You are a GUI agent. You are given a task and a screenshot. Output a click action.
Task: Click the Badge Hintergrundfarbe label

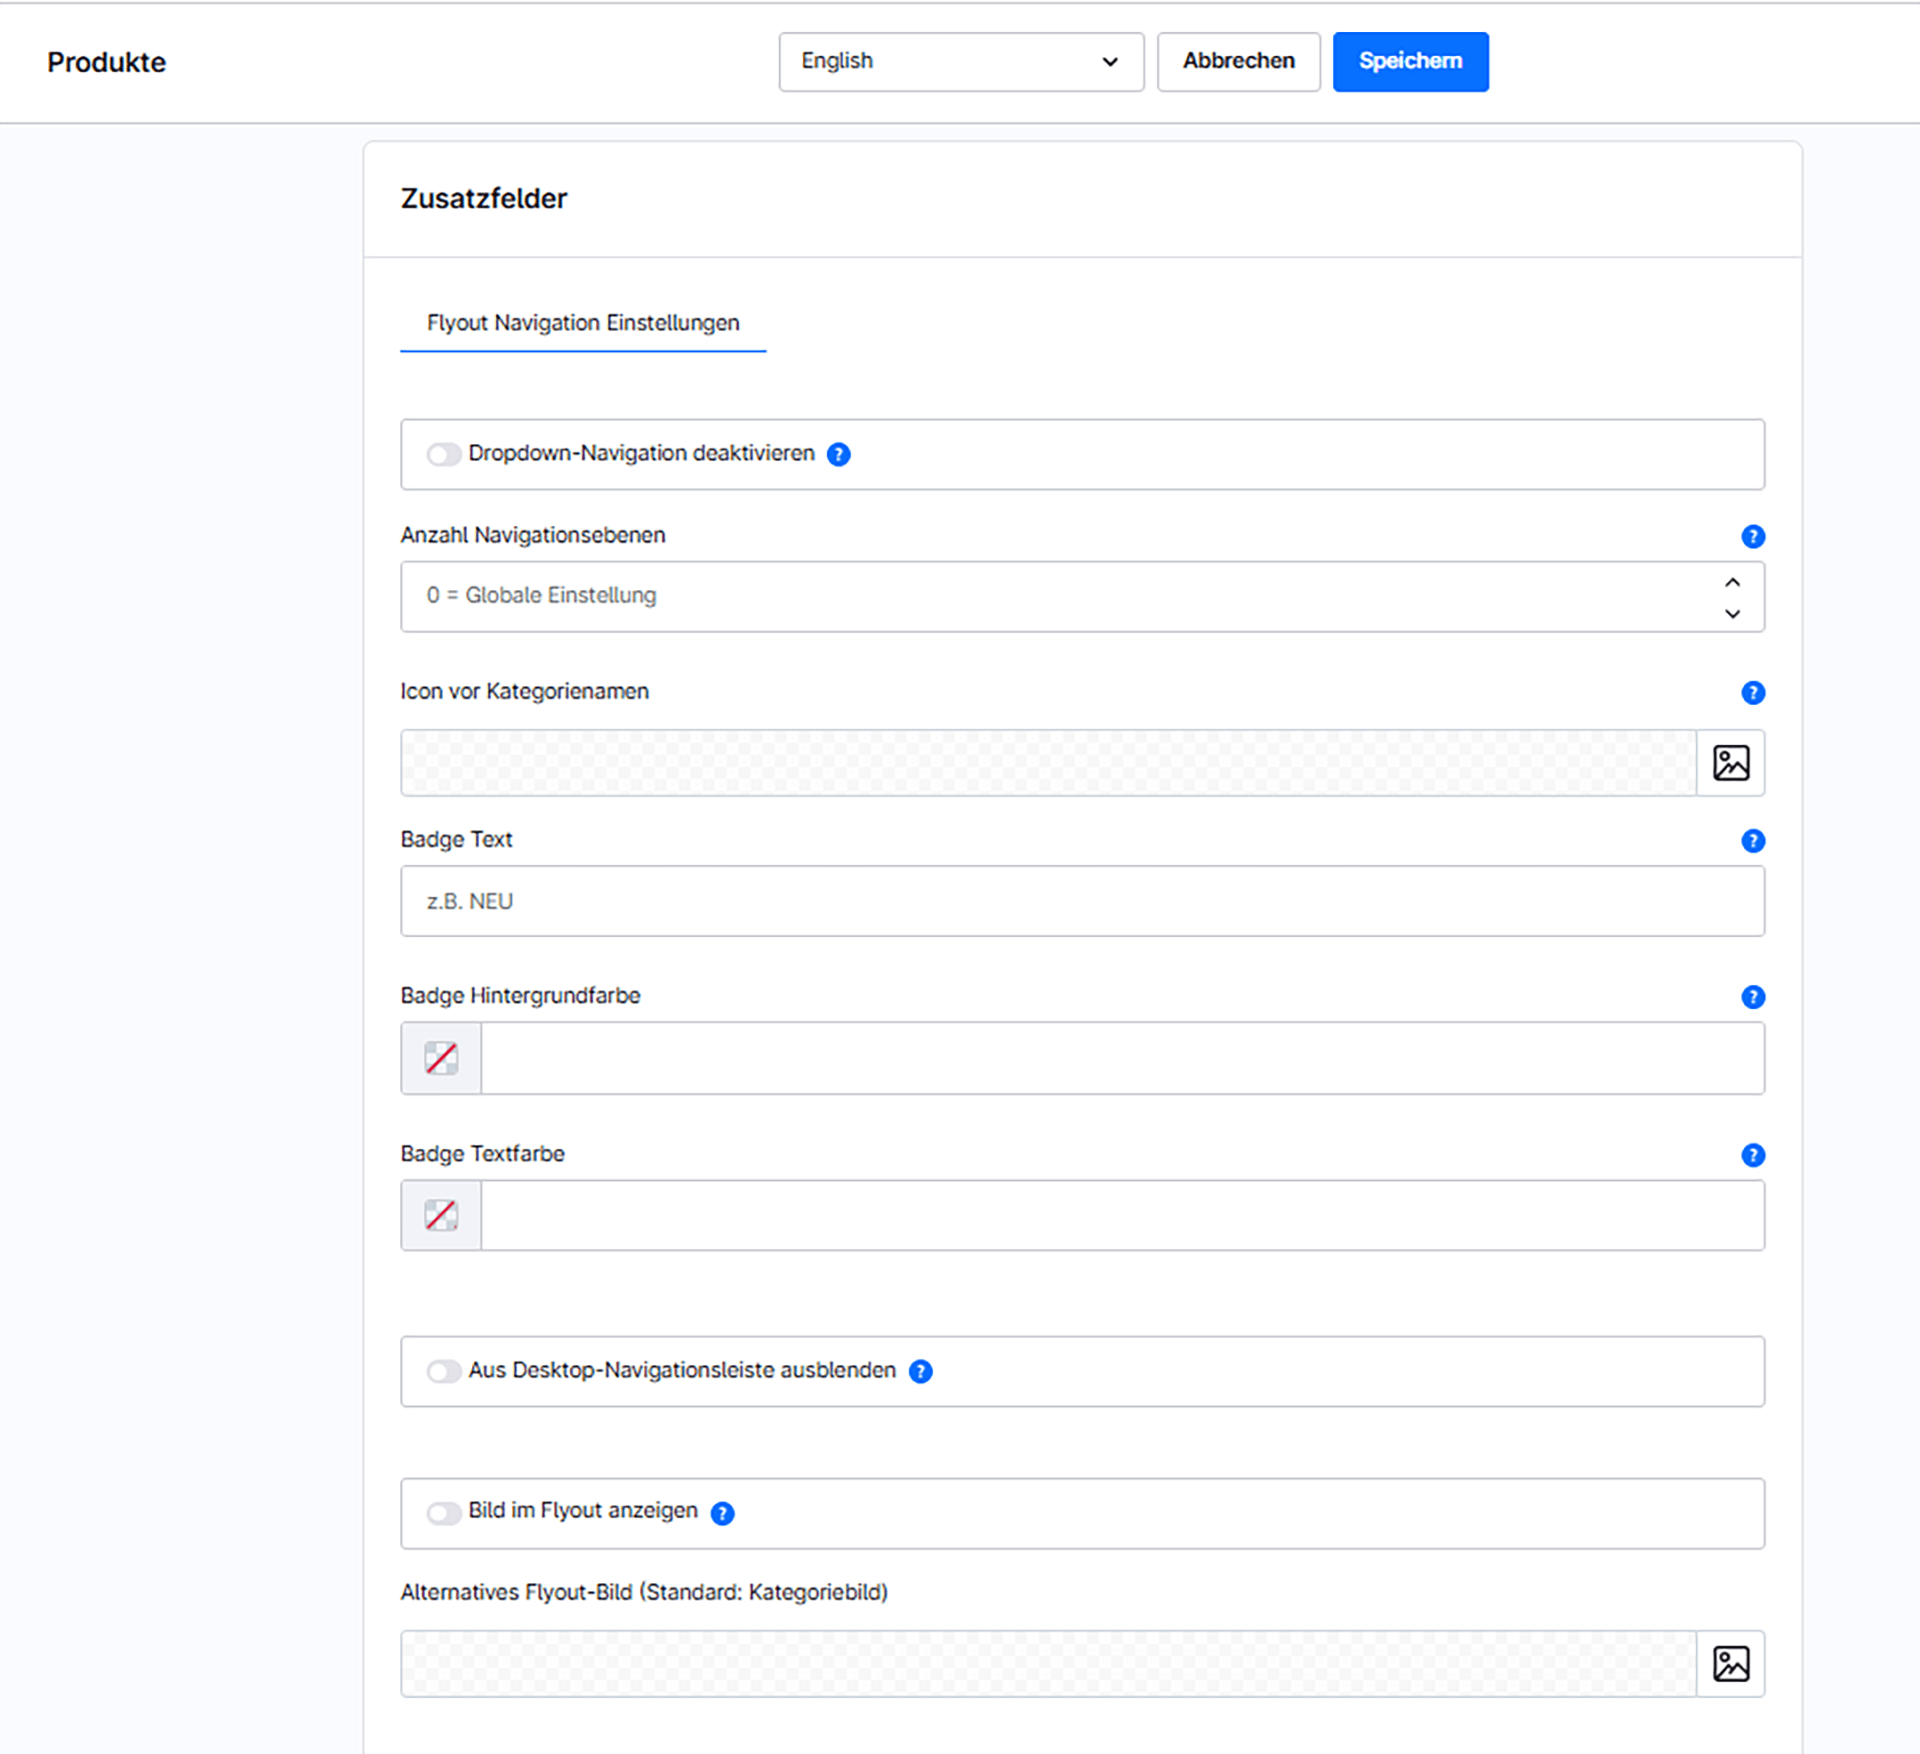520,995
